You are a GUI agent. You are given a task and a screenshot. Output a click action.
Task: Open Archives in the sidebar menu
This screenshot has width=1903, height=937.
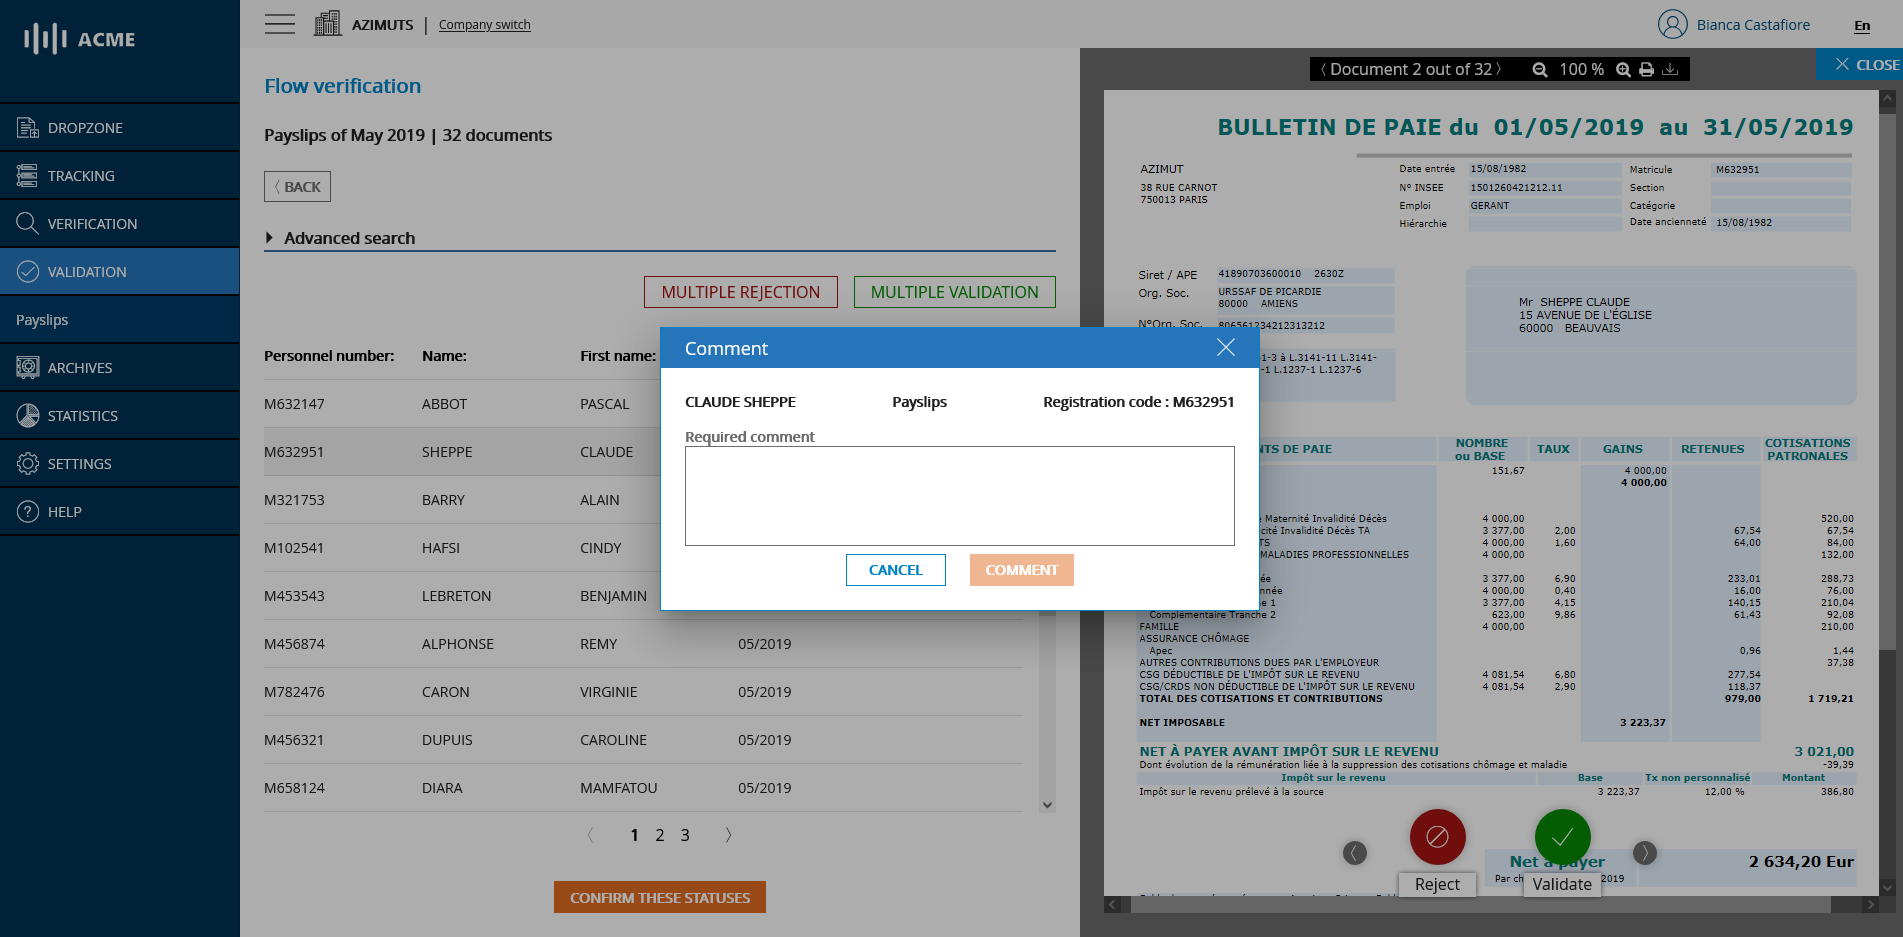click(80, 368)
